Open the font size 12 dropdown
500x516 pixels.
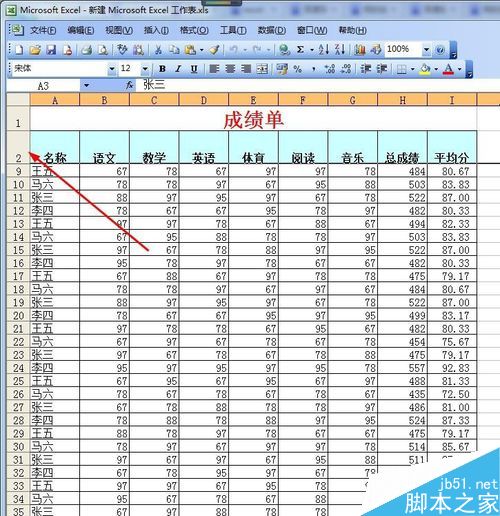tap(145, 69)
